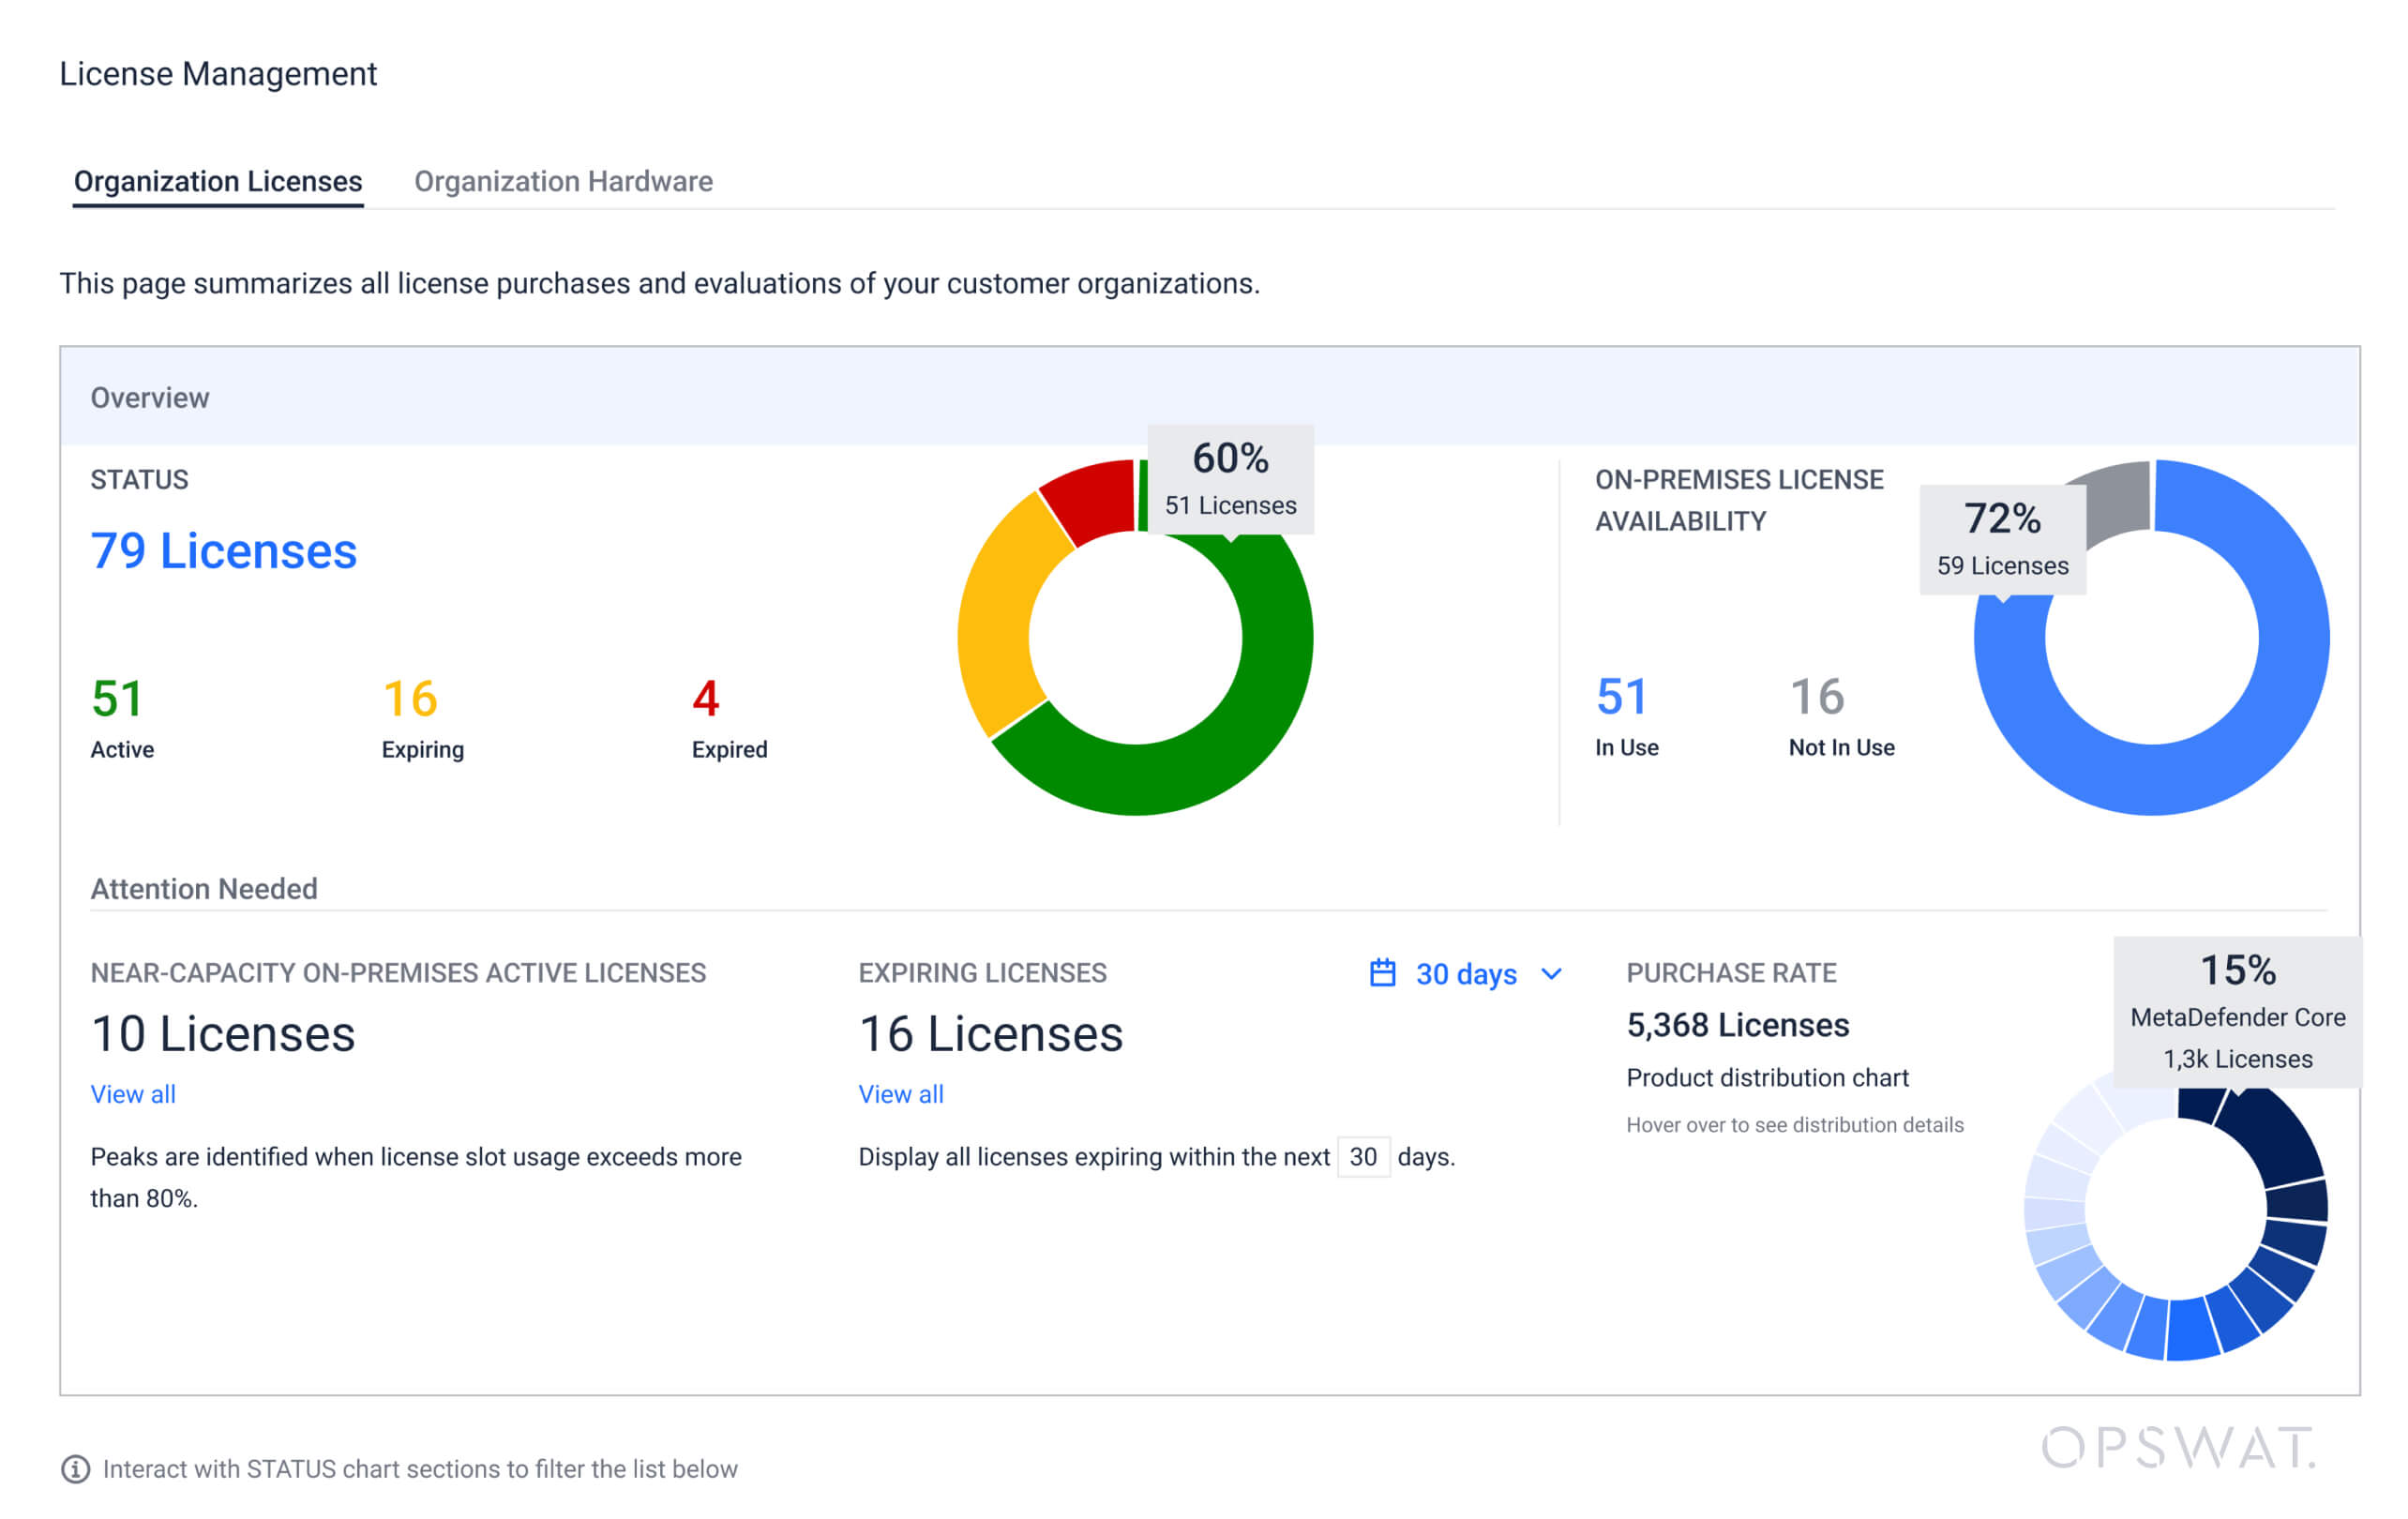Click the 51 Active license count
Screen dimensions: 2408x1519
pyautogui.click(x=117, y=698)
